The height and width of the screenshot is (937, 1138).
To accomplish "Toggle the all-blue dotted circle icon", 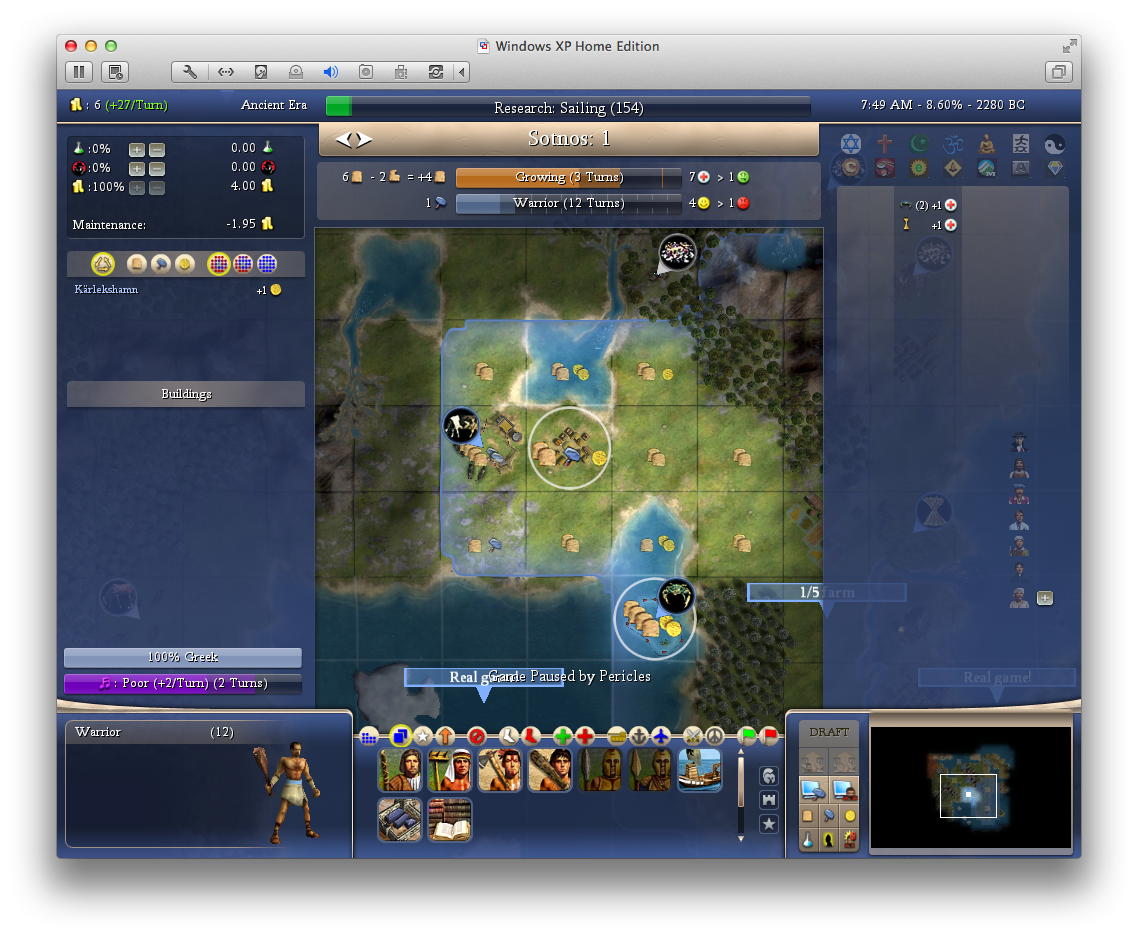I will click(x=267, y=264).
